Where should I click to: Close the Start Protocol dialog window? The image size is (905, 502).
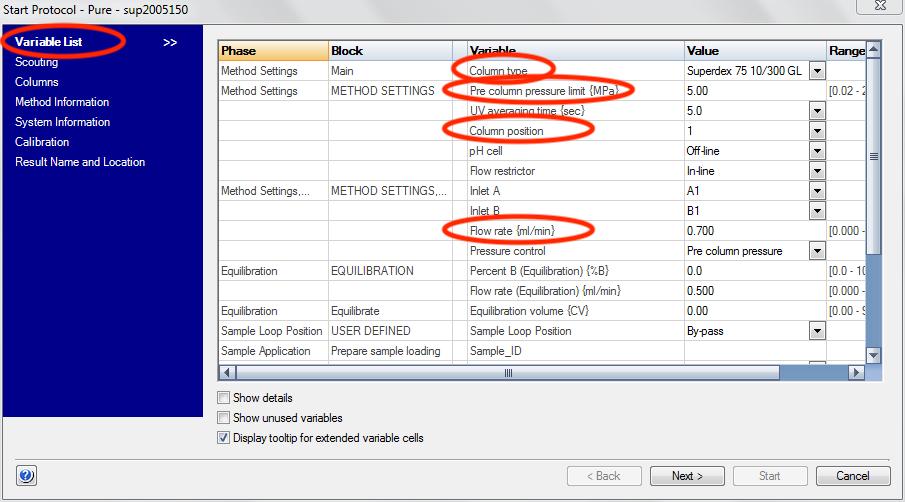tap(878, 8)
